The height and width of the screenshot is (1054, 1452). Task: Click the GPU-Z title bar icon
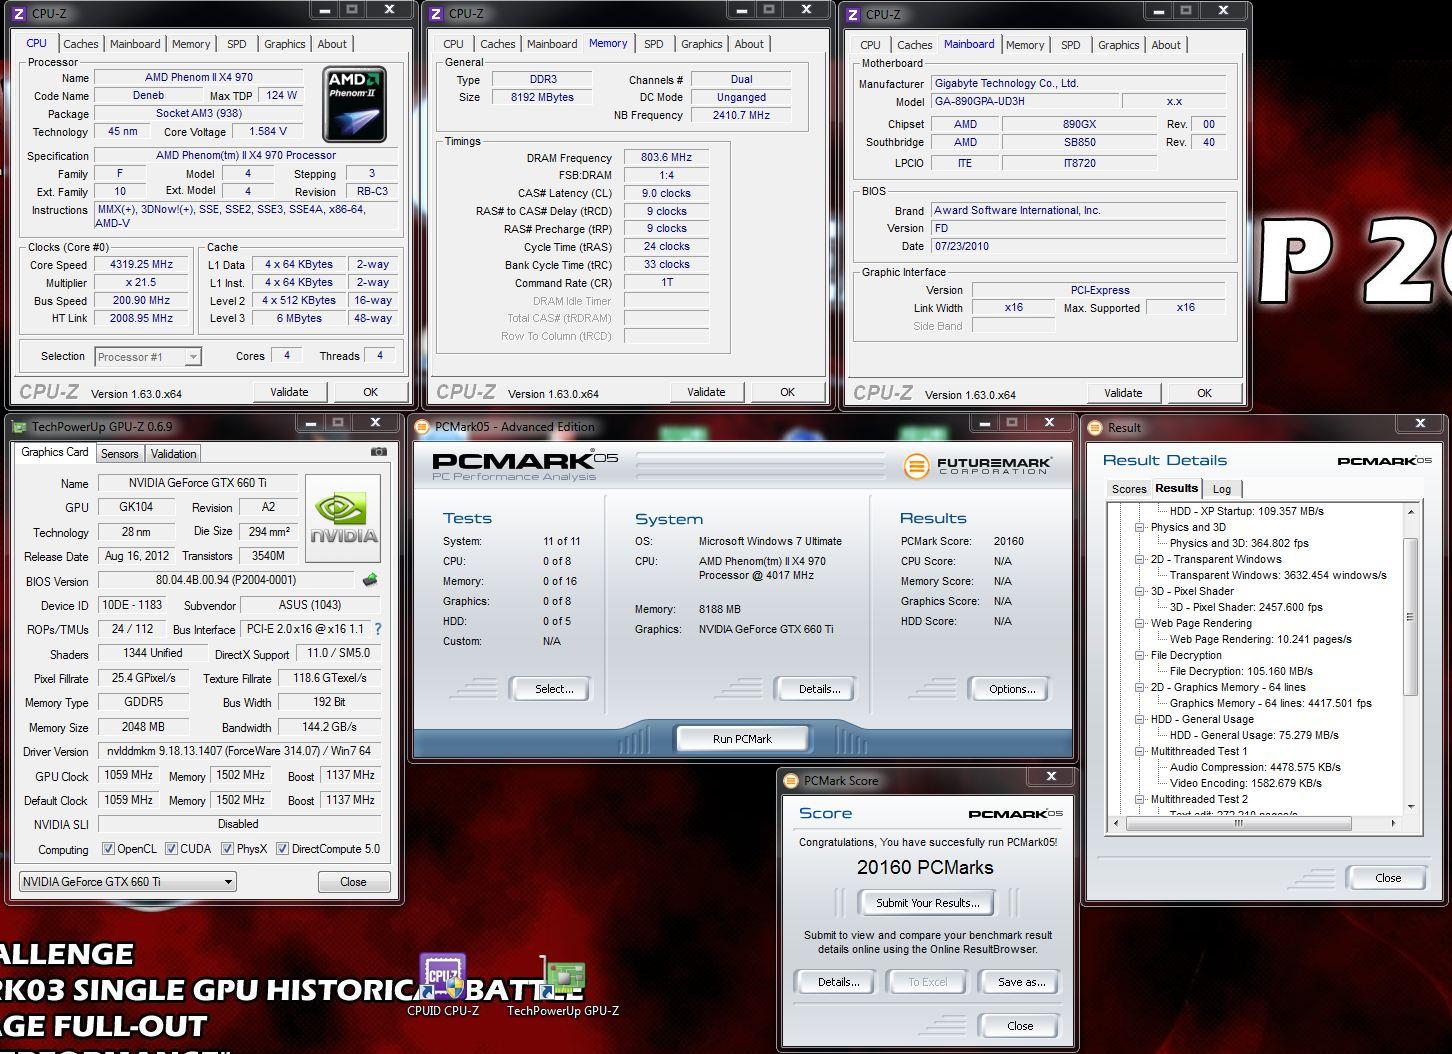19,426
